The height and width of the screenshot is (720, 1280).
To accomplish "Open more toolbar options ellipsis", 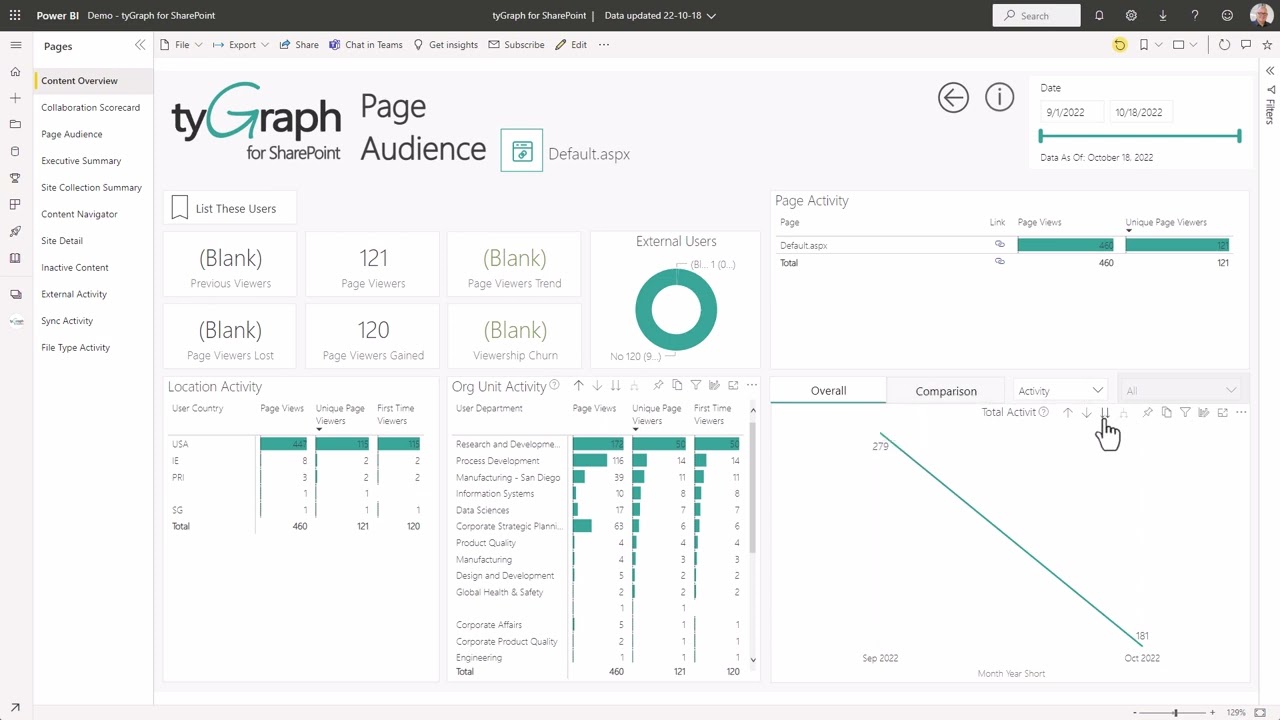I will coord(604,45).
